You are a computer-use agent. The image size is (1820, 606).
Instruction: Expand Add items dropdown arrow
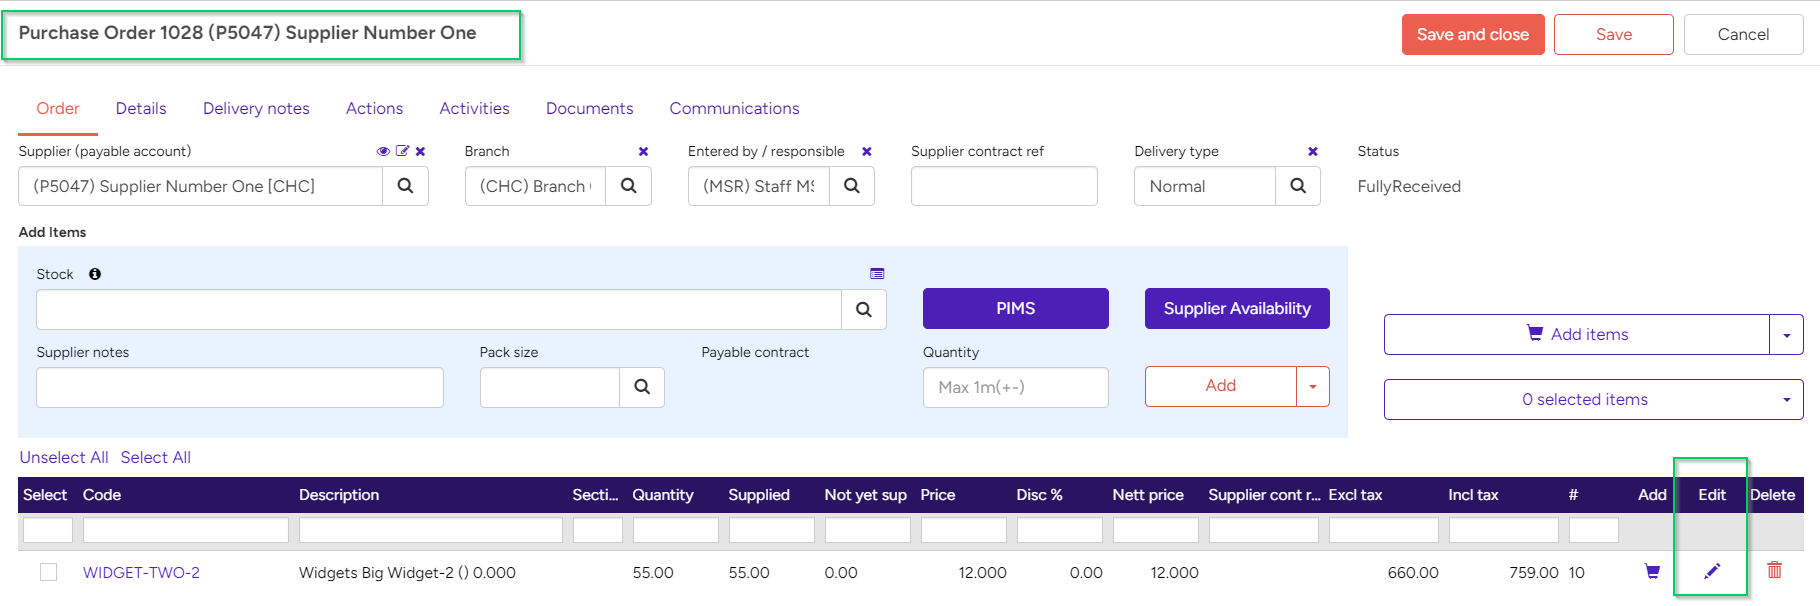click(x=1787, y=335)
